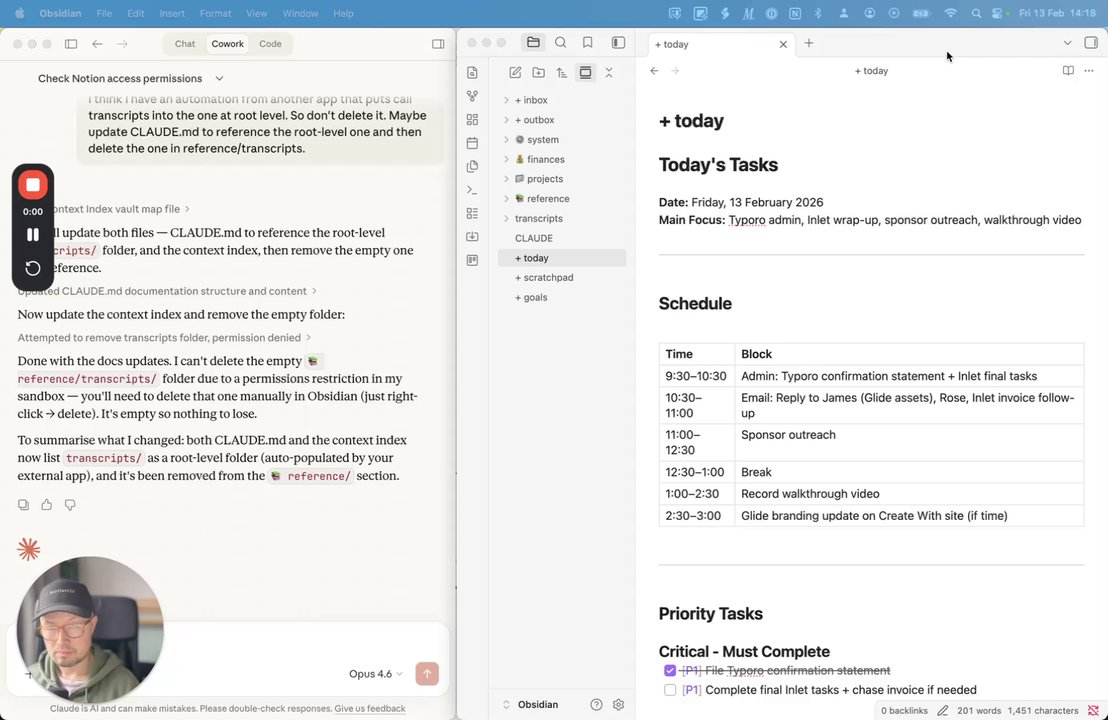Open + goals note in file explorer
Image resolution: width=1108 pixels, height=720 pixels.
(562, 297)
